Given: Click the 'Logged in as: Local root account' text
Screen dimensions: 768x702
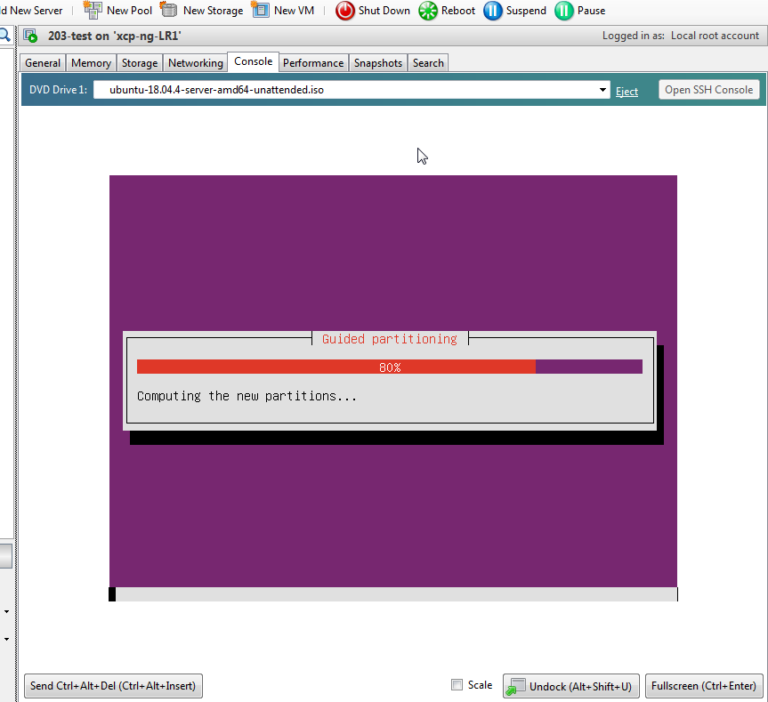Looking at the screenshot, I should coord(680,36).
